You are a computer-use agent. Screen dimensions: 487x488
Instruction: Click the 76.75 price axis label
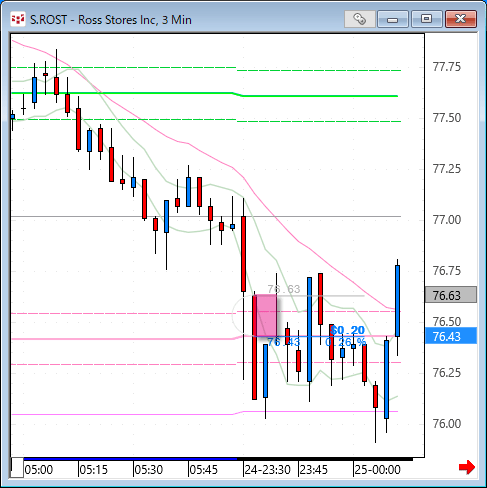coord(447,271)
